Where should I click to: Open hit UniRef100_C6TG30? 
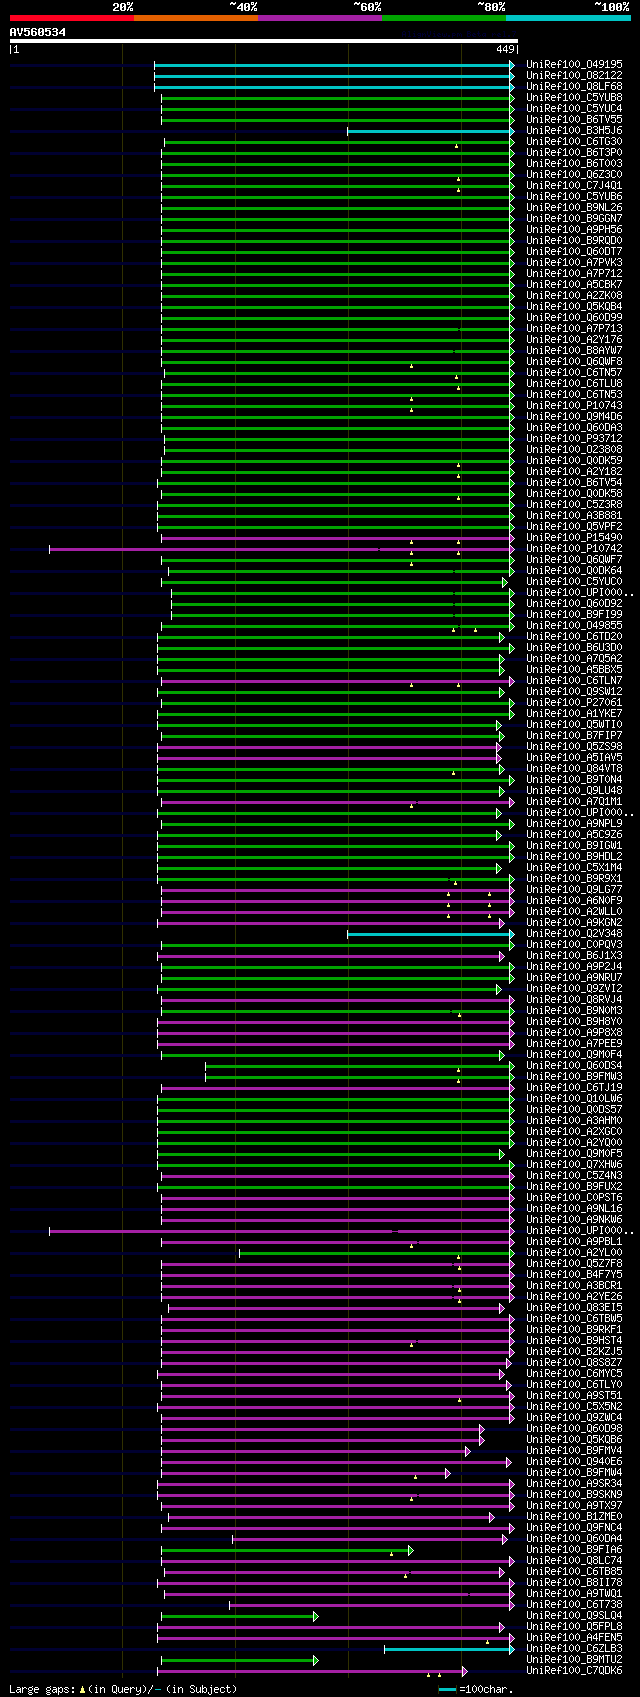[x=574, y=141]
